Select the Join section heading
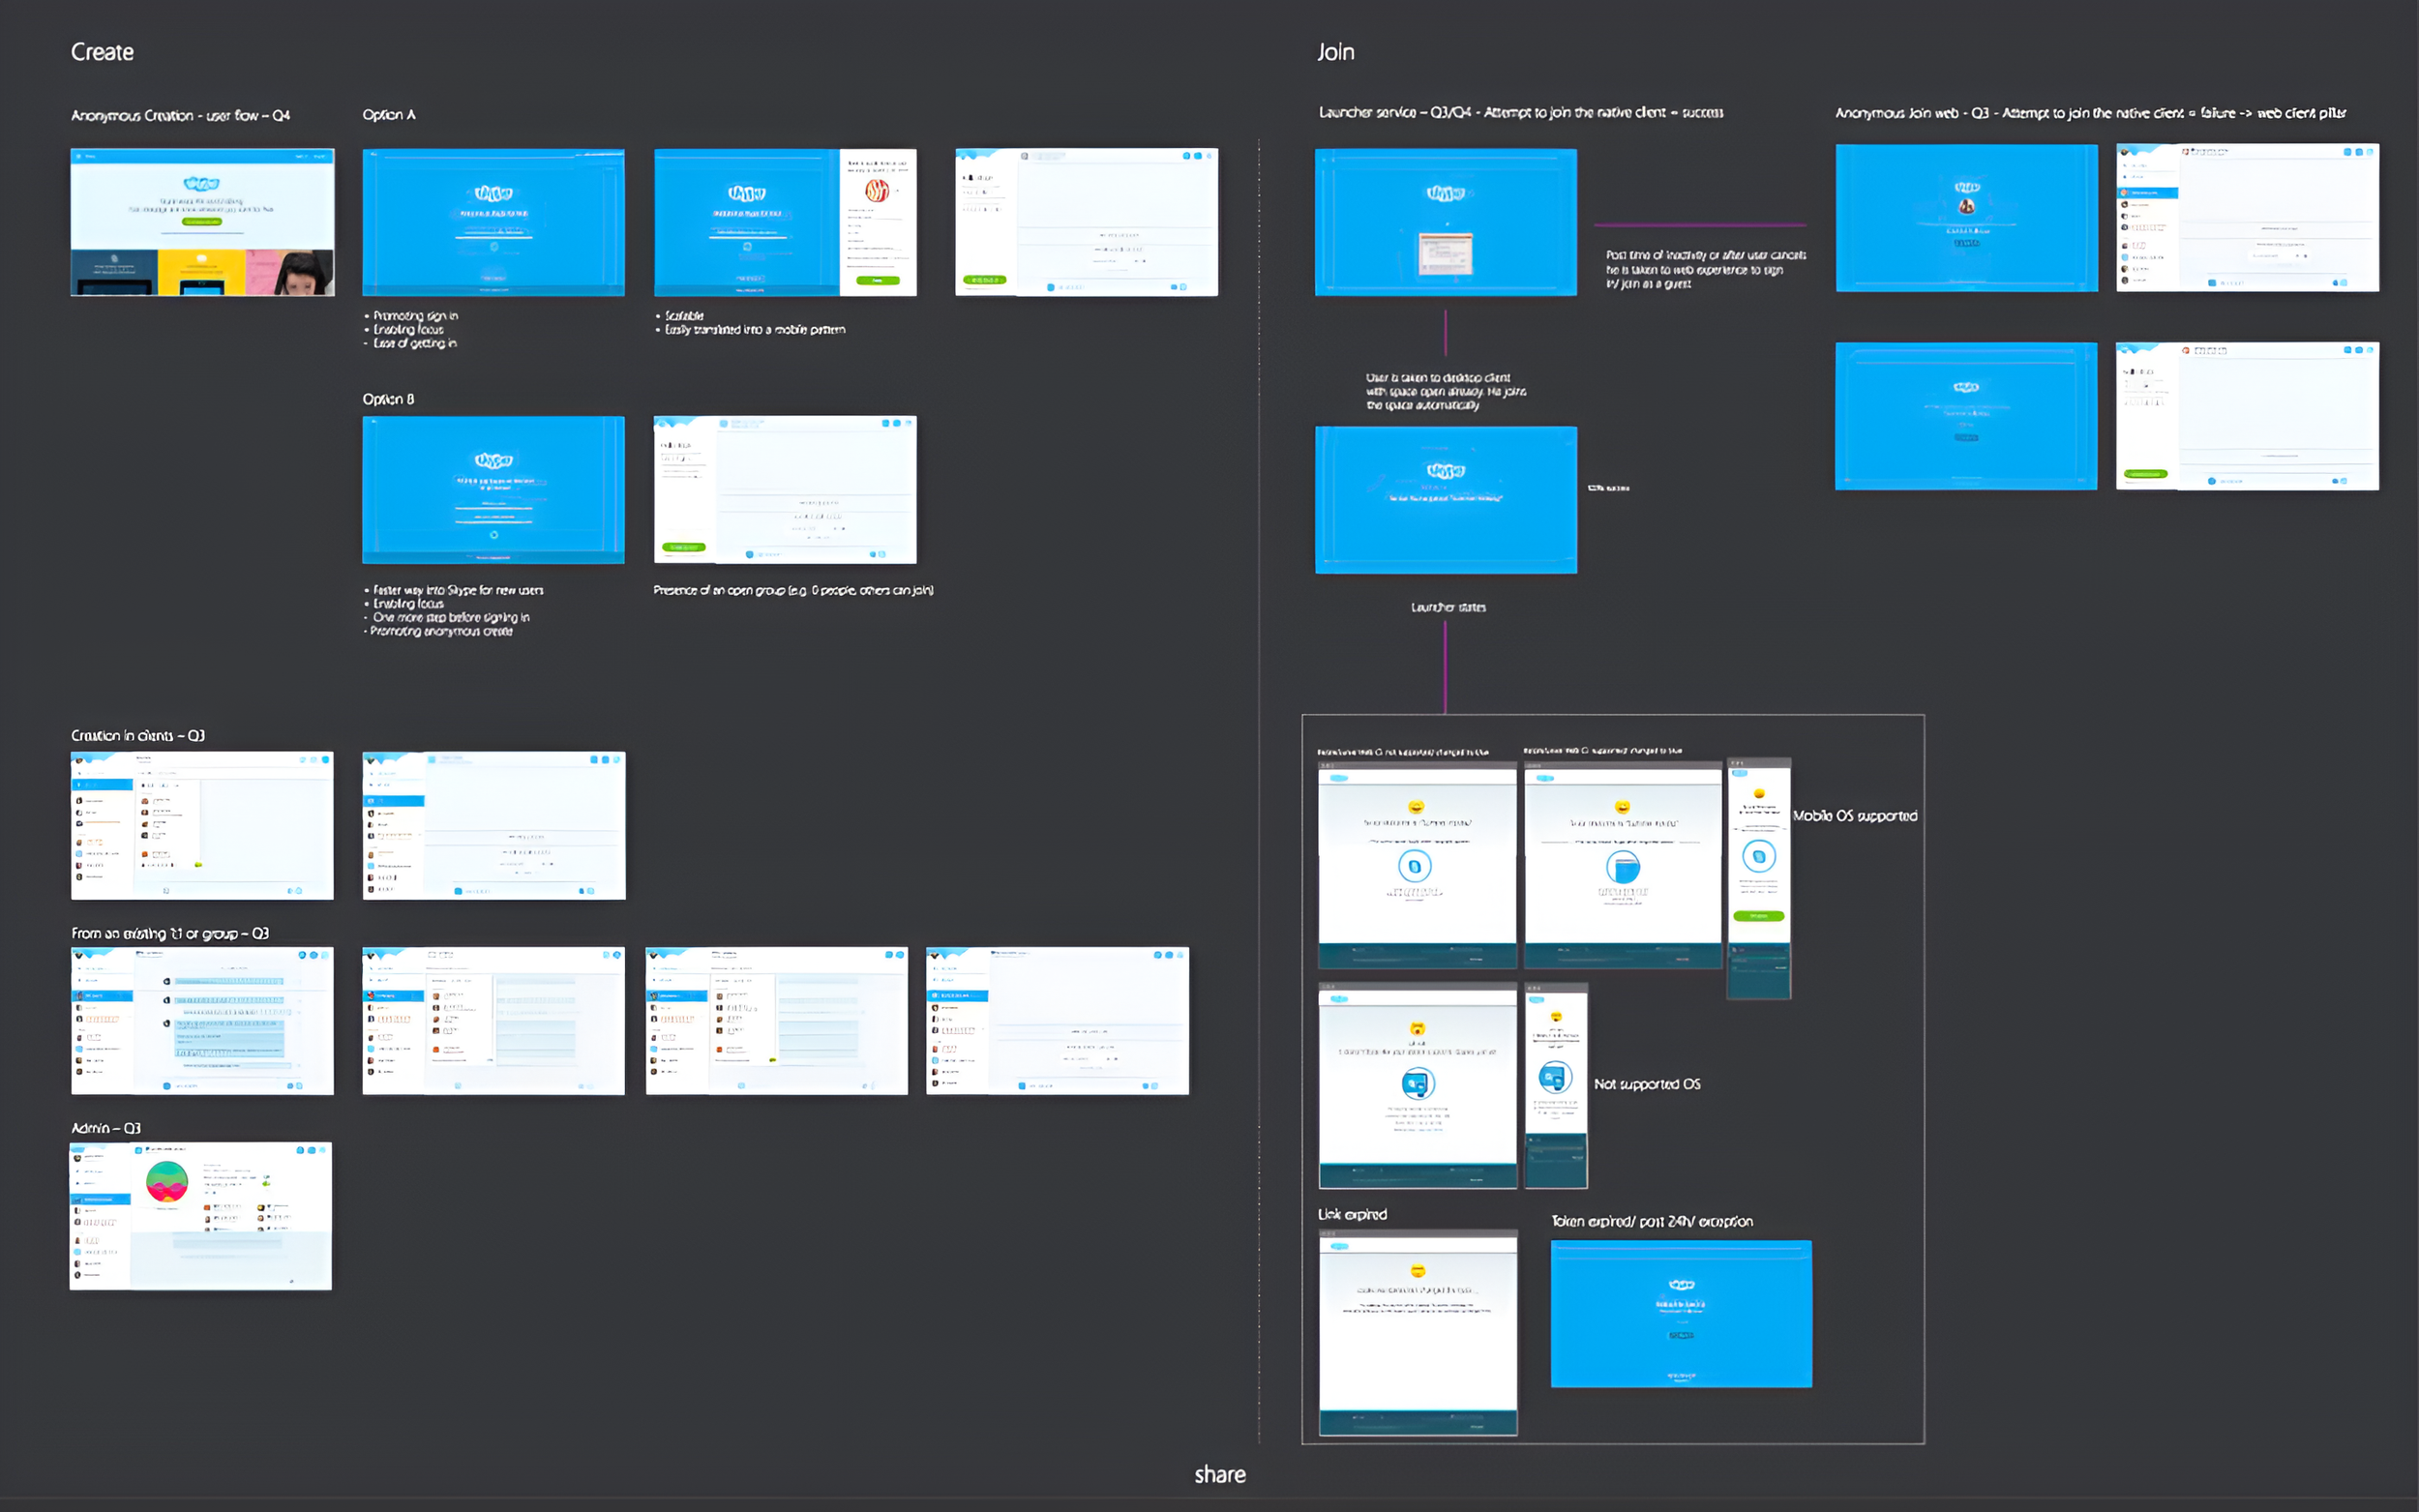2419x1512 pixels. coord(1335,52)
